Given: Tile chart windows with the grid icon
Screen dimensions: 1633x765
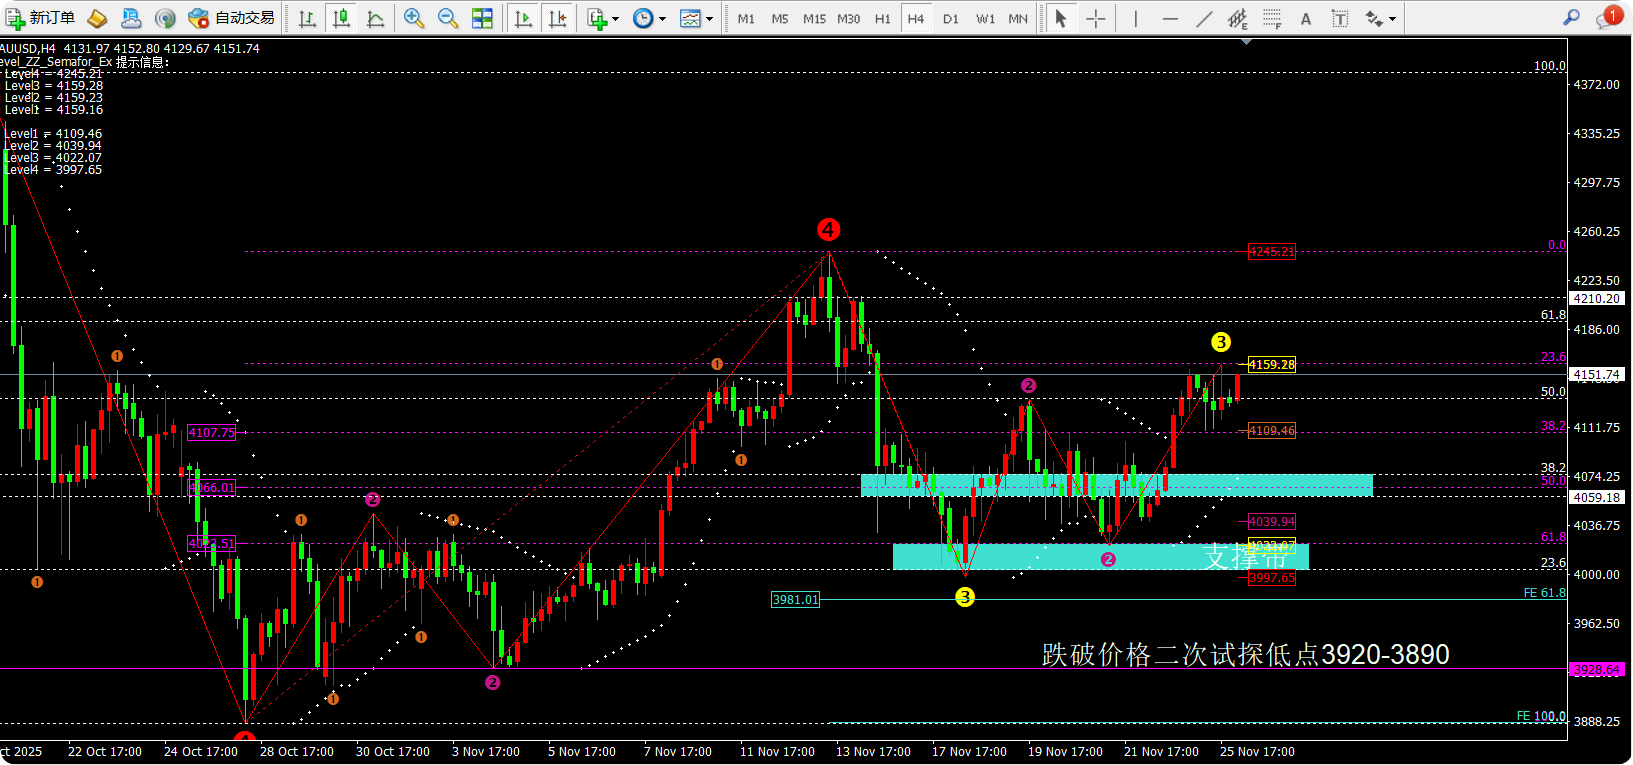Looking at the screenshot, I should click(482, 18).
